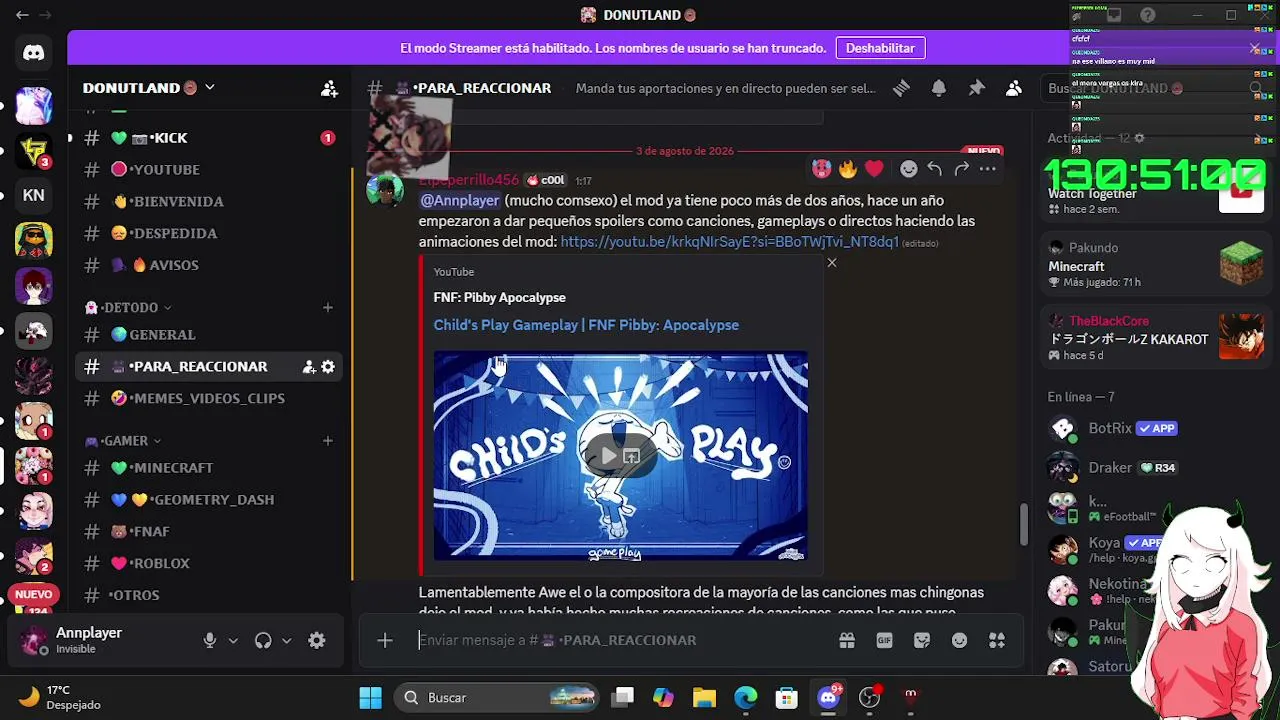Remove the YouTube embed with its X
The width and height of the screenshot is (1280, 720).
(x=831, y=263)
